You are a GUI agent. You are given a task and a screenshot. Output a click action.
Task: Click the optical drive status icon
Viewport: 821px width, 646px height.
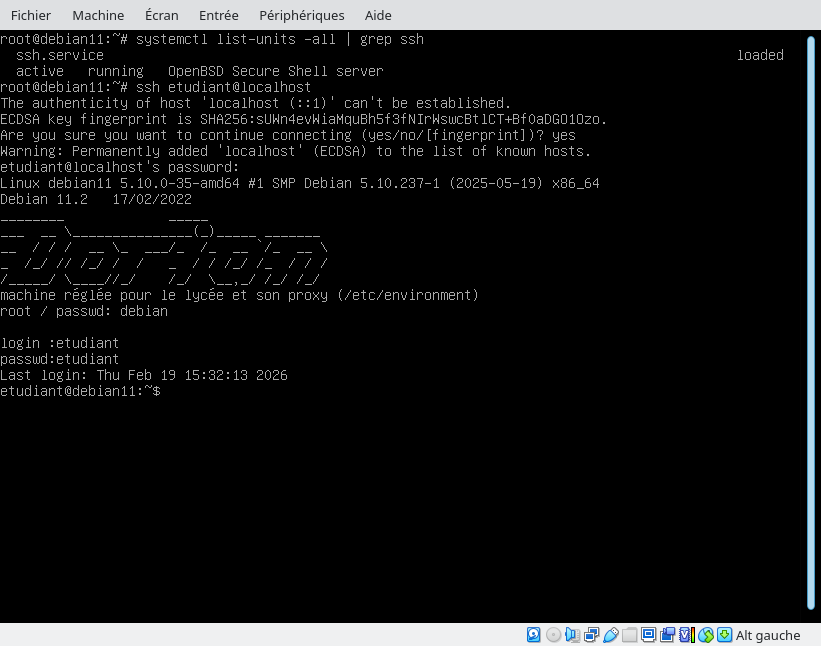pos(553,635)
